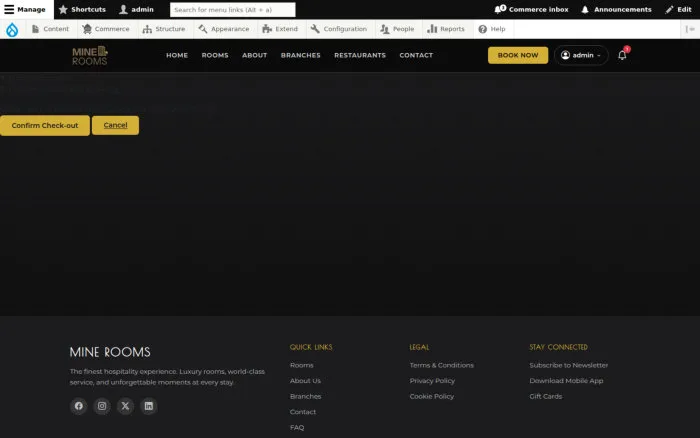Open the Content admin menu
700x438 pixels.
coord(50,29)
